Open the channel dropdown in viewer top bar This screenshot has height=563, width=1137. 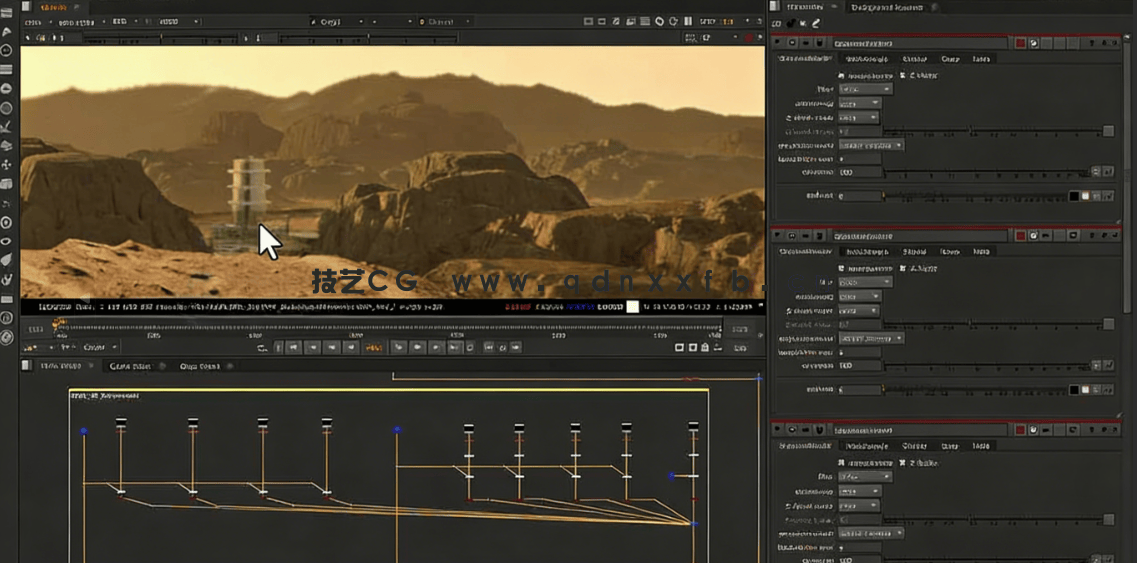(446, 21)
